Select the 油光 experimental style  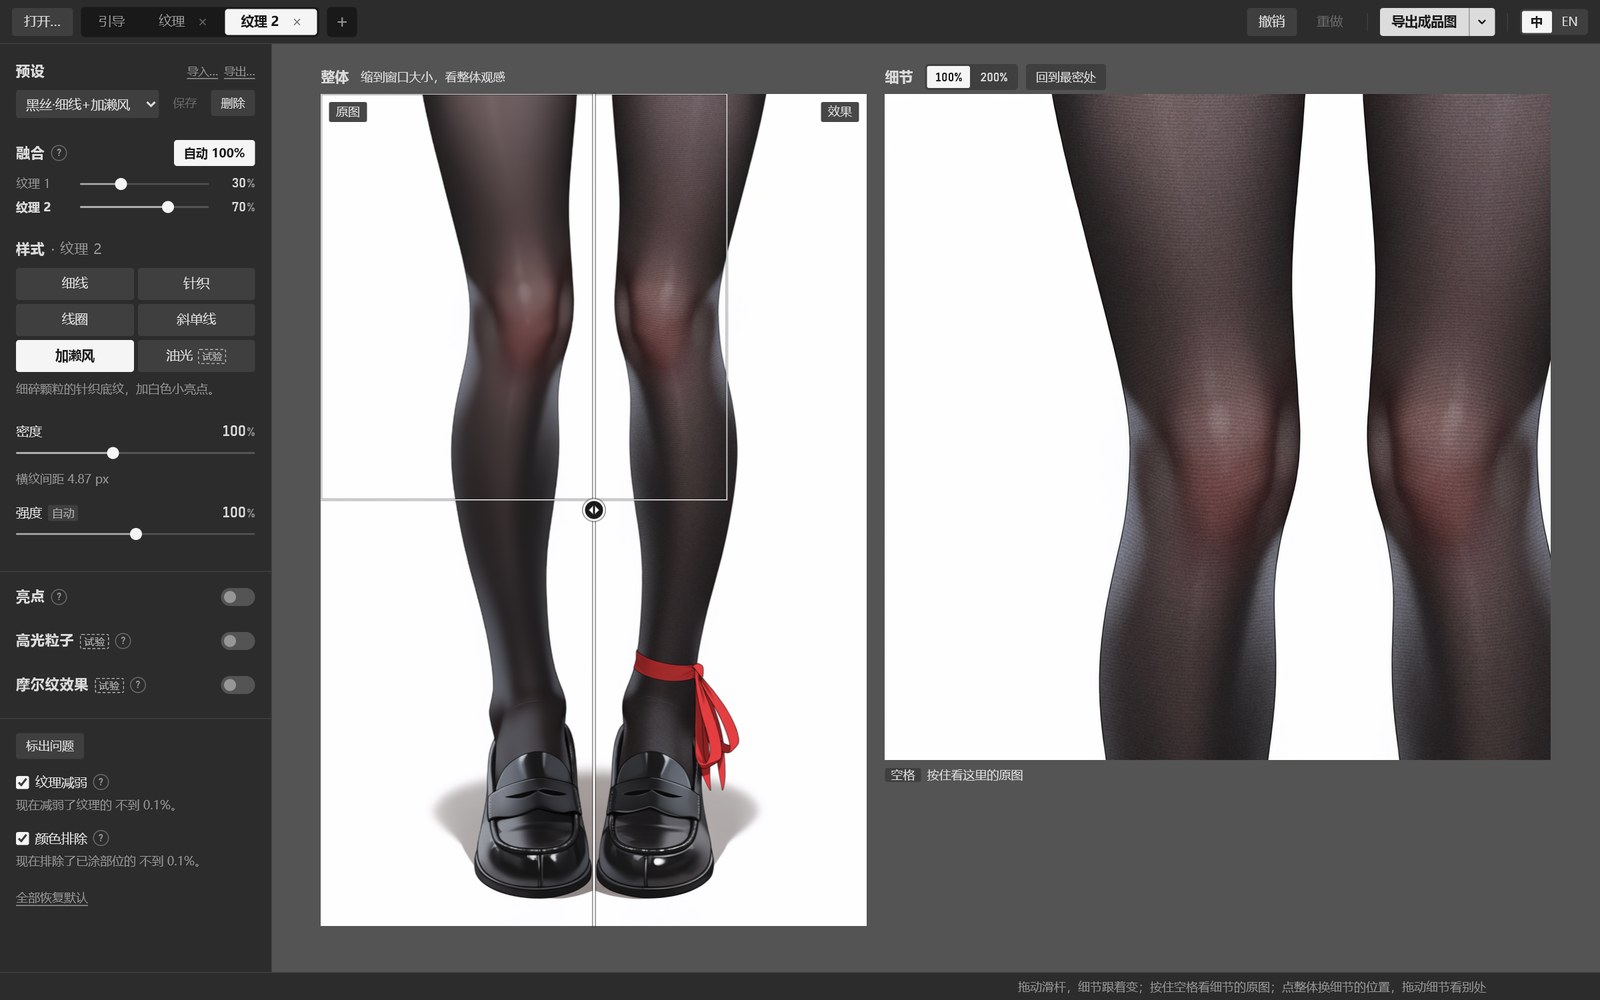coord(196,356)
